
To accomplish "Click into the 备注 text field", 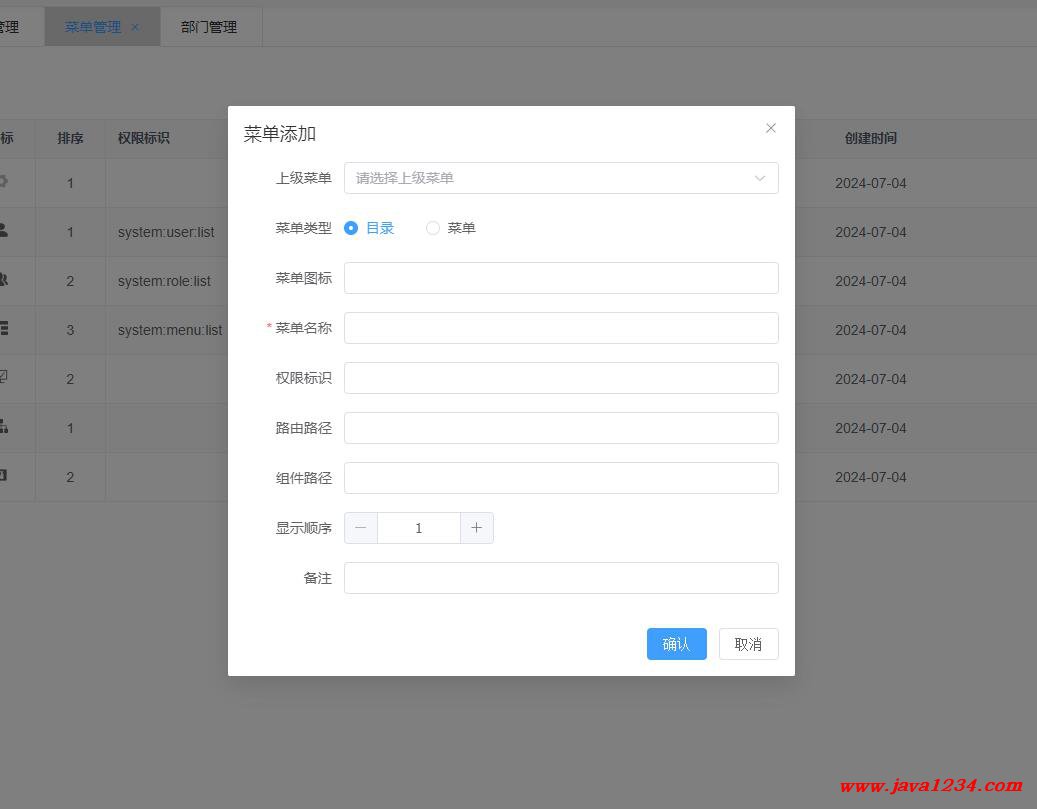I will (x=560, y=578).
